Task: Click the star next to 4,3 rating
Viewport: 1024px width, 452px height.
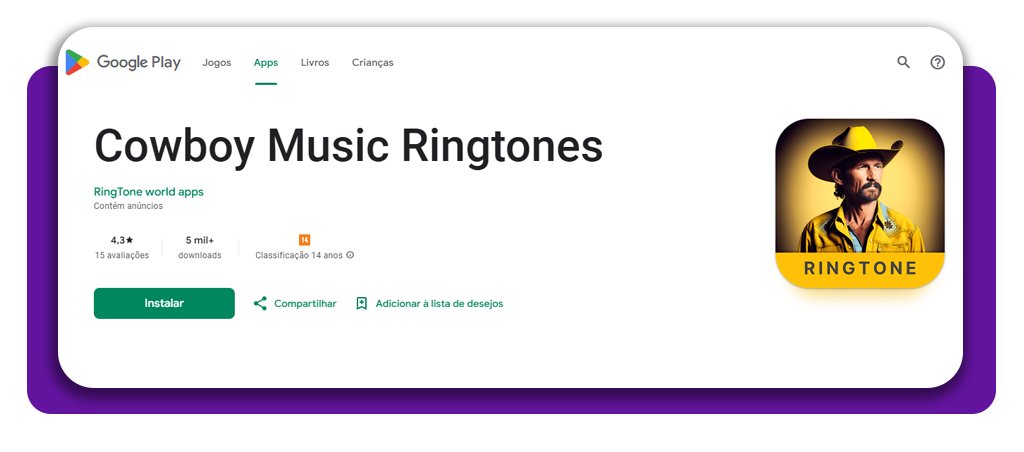Action: (130, 240)
